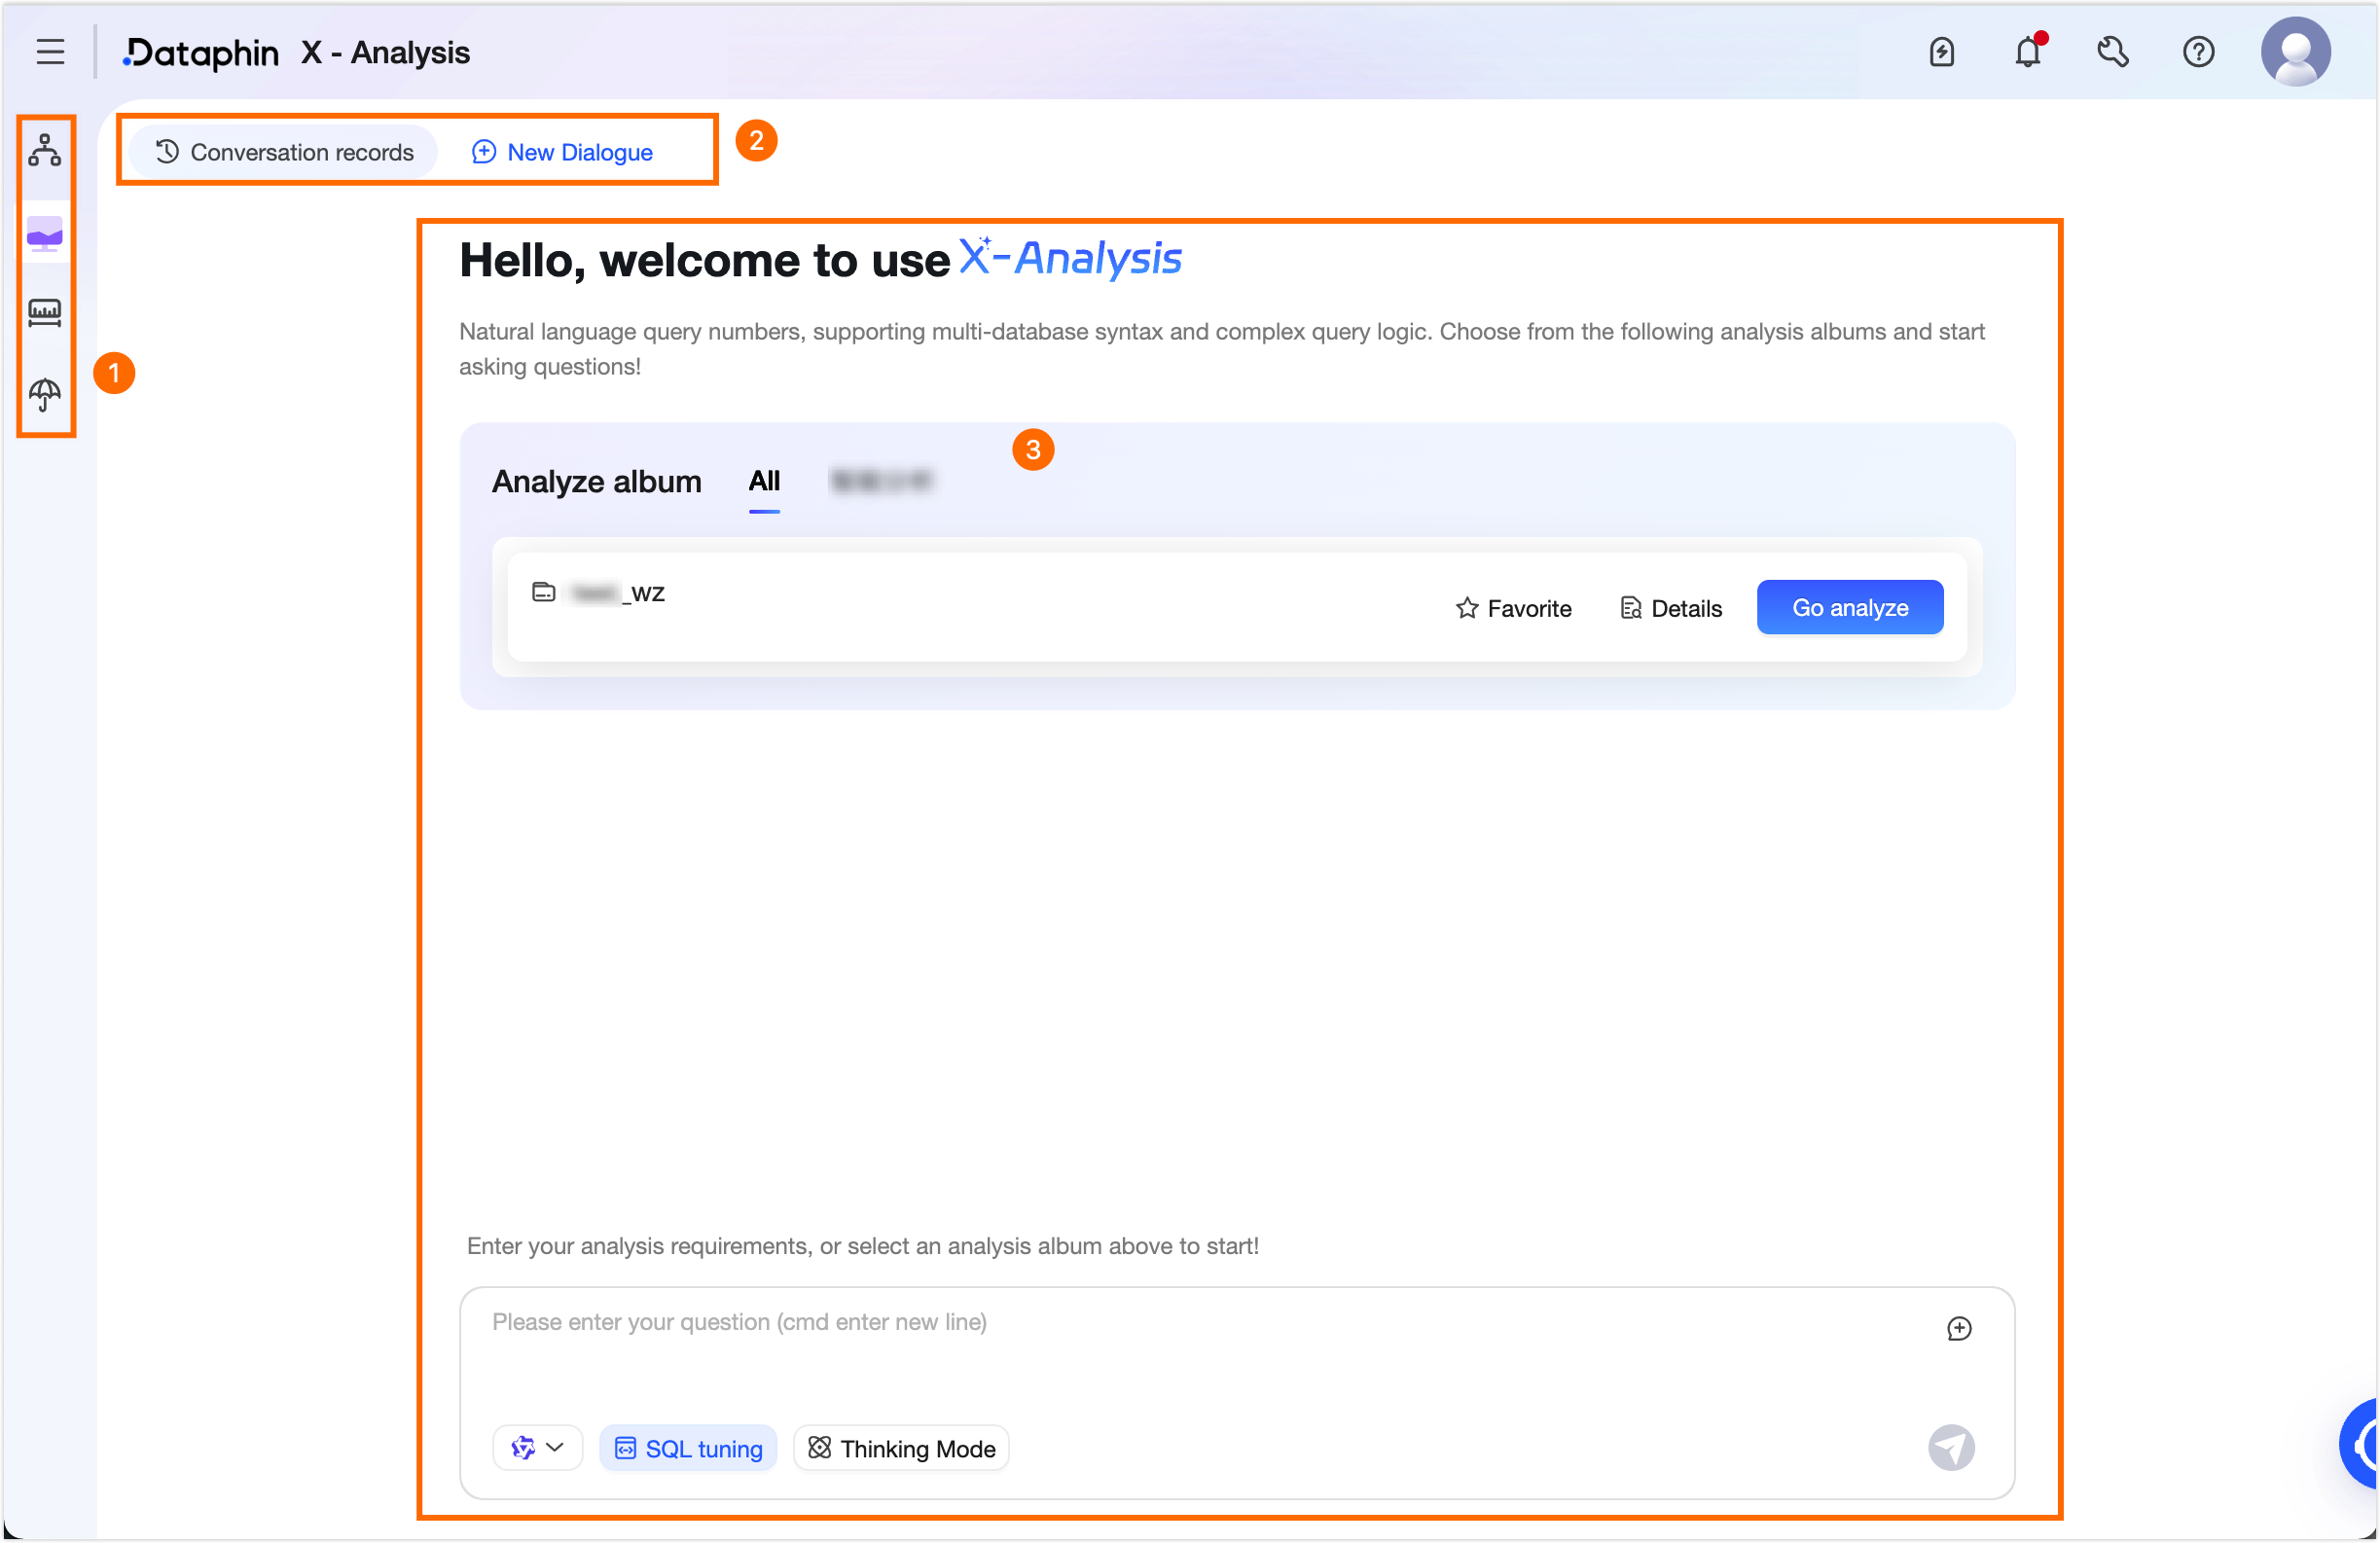Open the ruler measurement sidebar icon
Screen dimensions: 2380x1543
45,313
